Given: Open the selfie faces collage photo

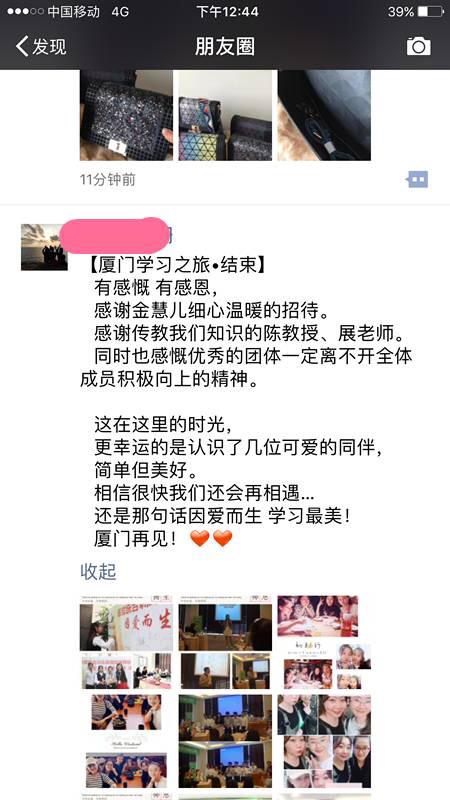Looking at the screenshot, I should 324,741.
